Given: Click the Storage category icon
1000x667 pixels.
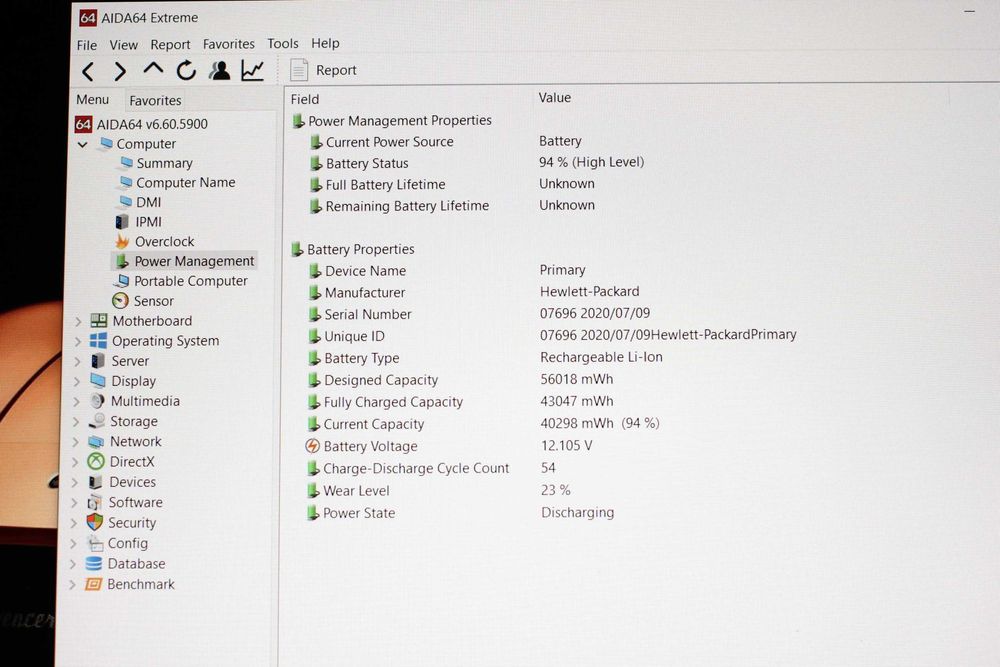Looking at the screenshot, I should (x=97, y=421).
